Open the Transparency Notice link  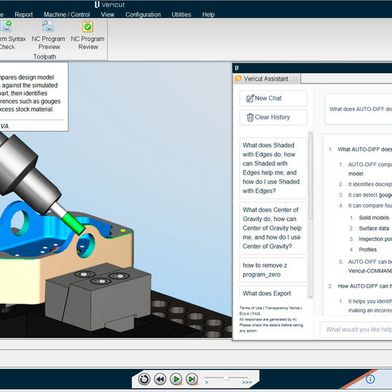(282, 308)
